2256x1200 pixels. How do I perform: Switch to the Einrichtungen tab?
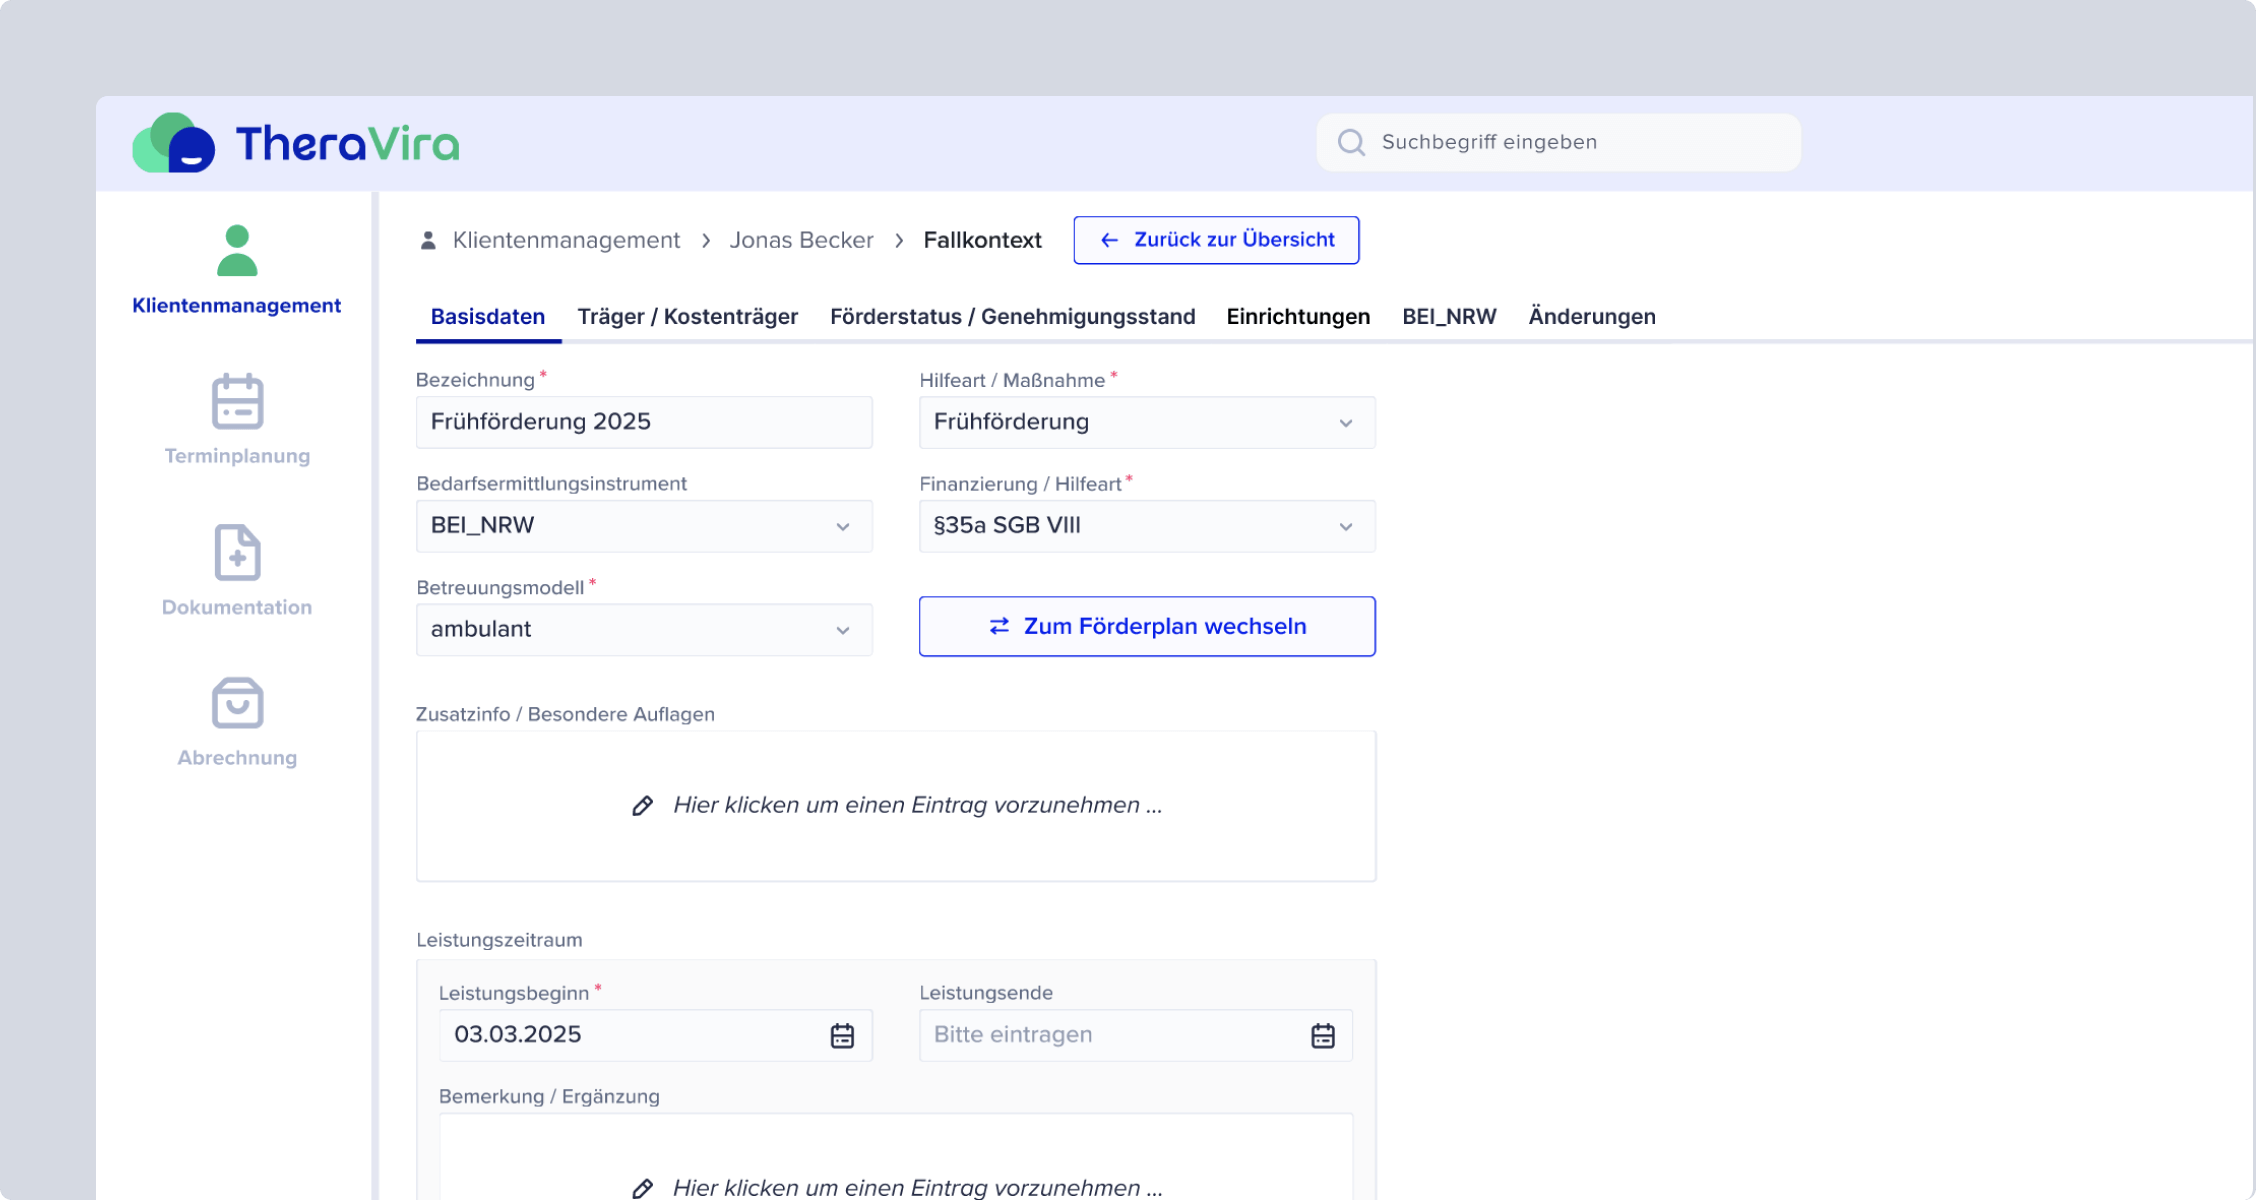pyautogui.click(x=1298, y=316)
